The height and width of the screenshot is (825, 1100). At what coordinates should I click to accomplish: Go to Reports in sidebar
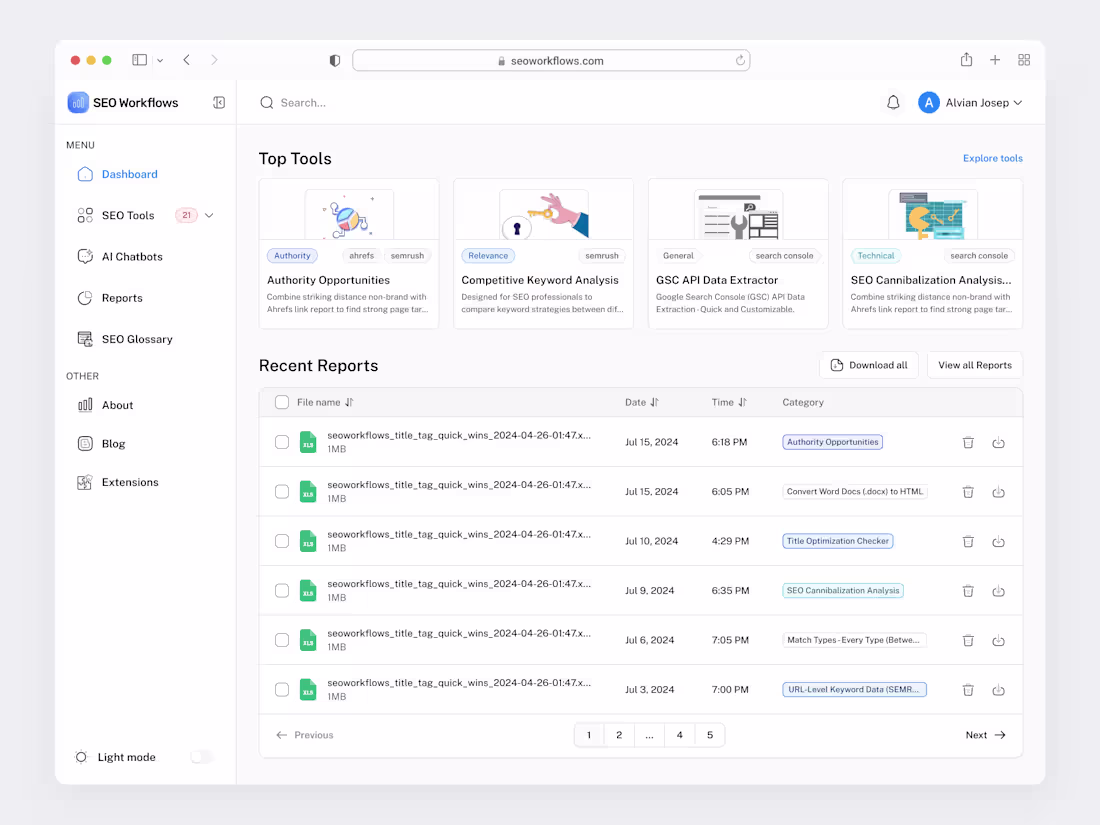(110, 298)
